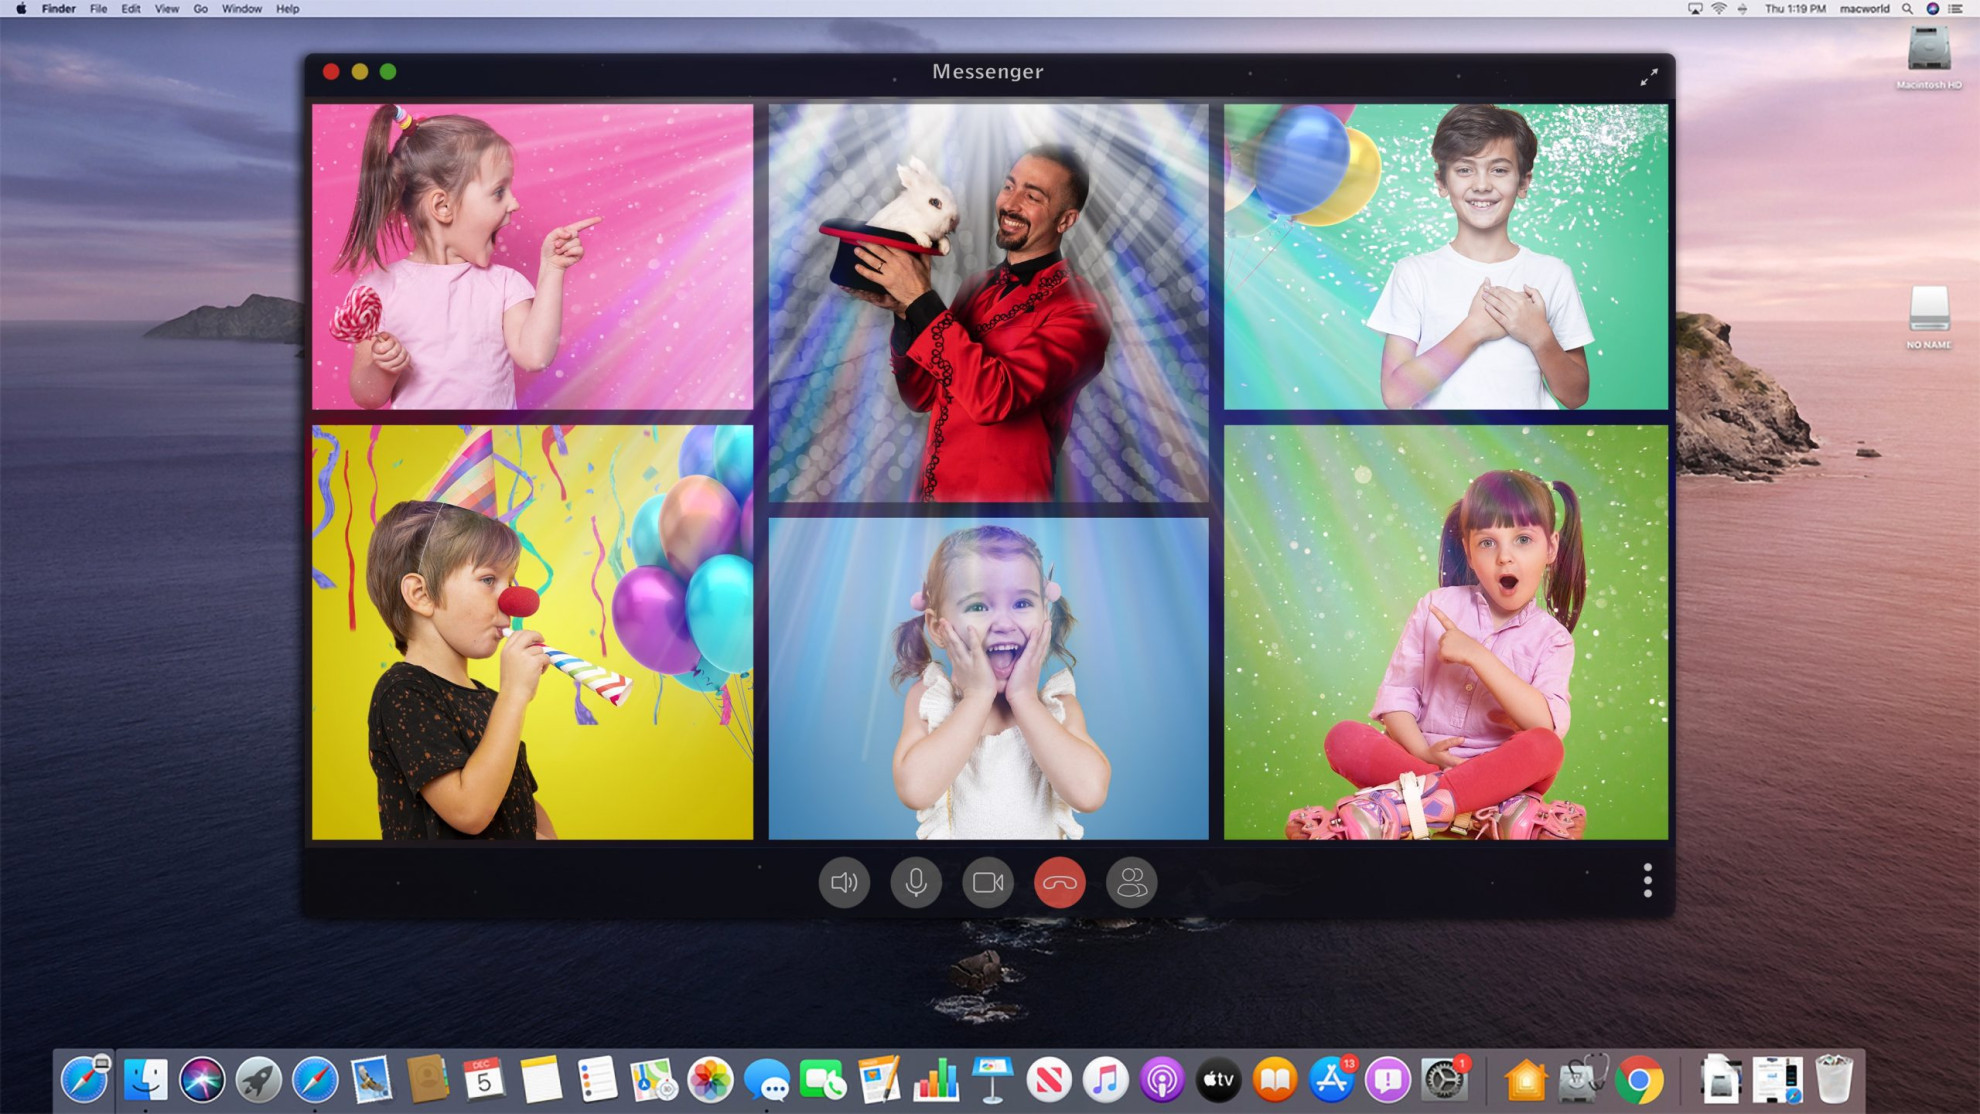Viewport: 1980px width, 1114px height.
Task: Open App Store with 13 badge
Action: pyautogui.click(x=1332, y=1080)
